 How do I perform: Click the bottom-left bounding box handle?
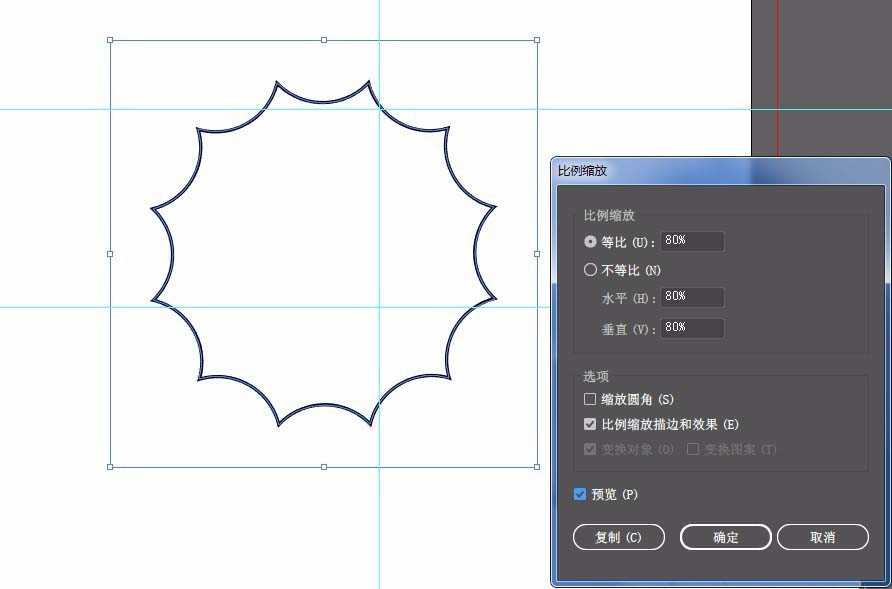pos(110,467)
